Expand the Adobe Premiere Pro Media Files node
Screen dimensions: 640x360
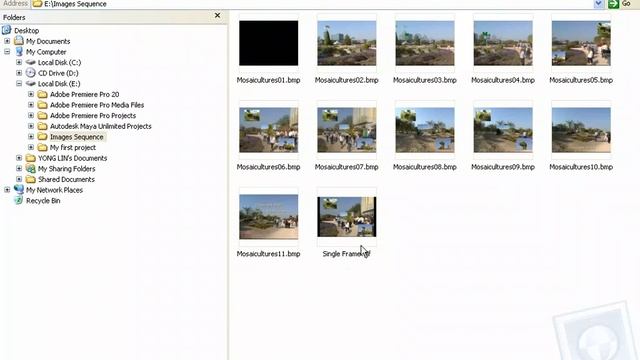tap(31, 104)
